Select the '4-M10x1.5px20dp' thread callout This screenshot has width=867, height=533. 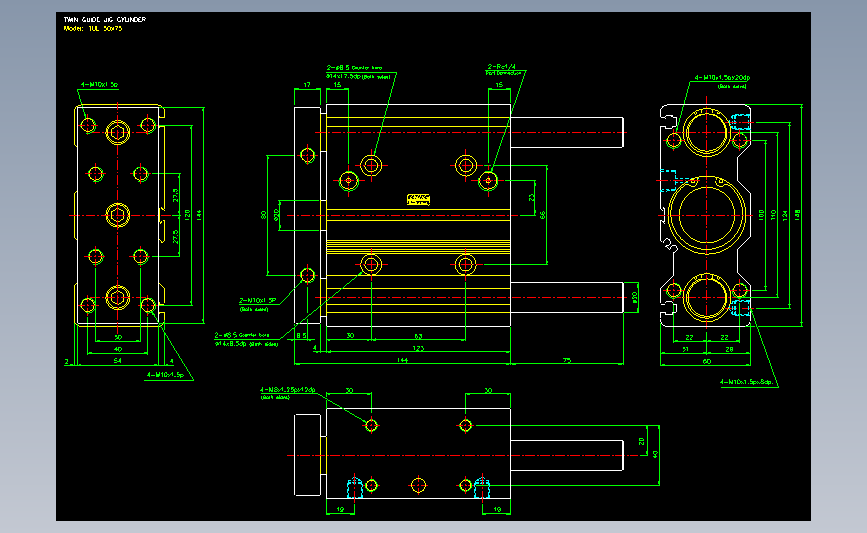coord(722,78)
